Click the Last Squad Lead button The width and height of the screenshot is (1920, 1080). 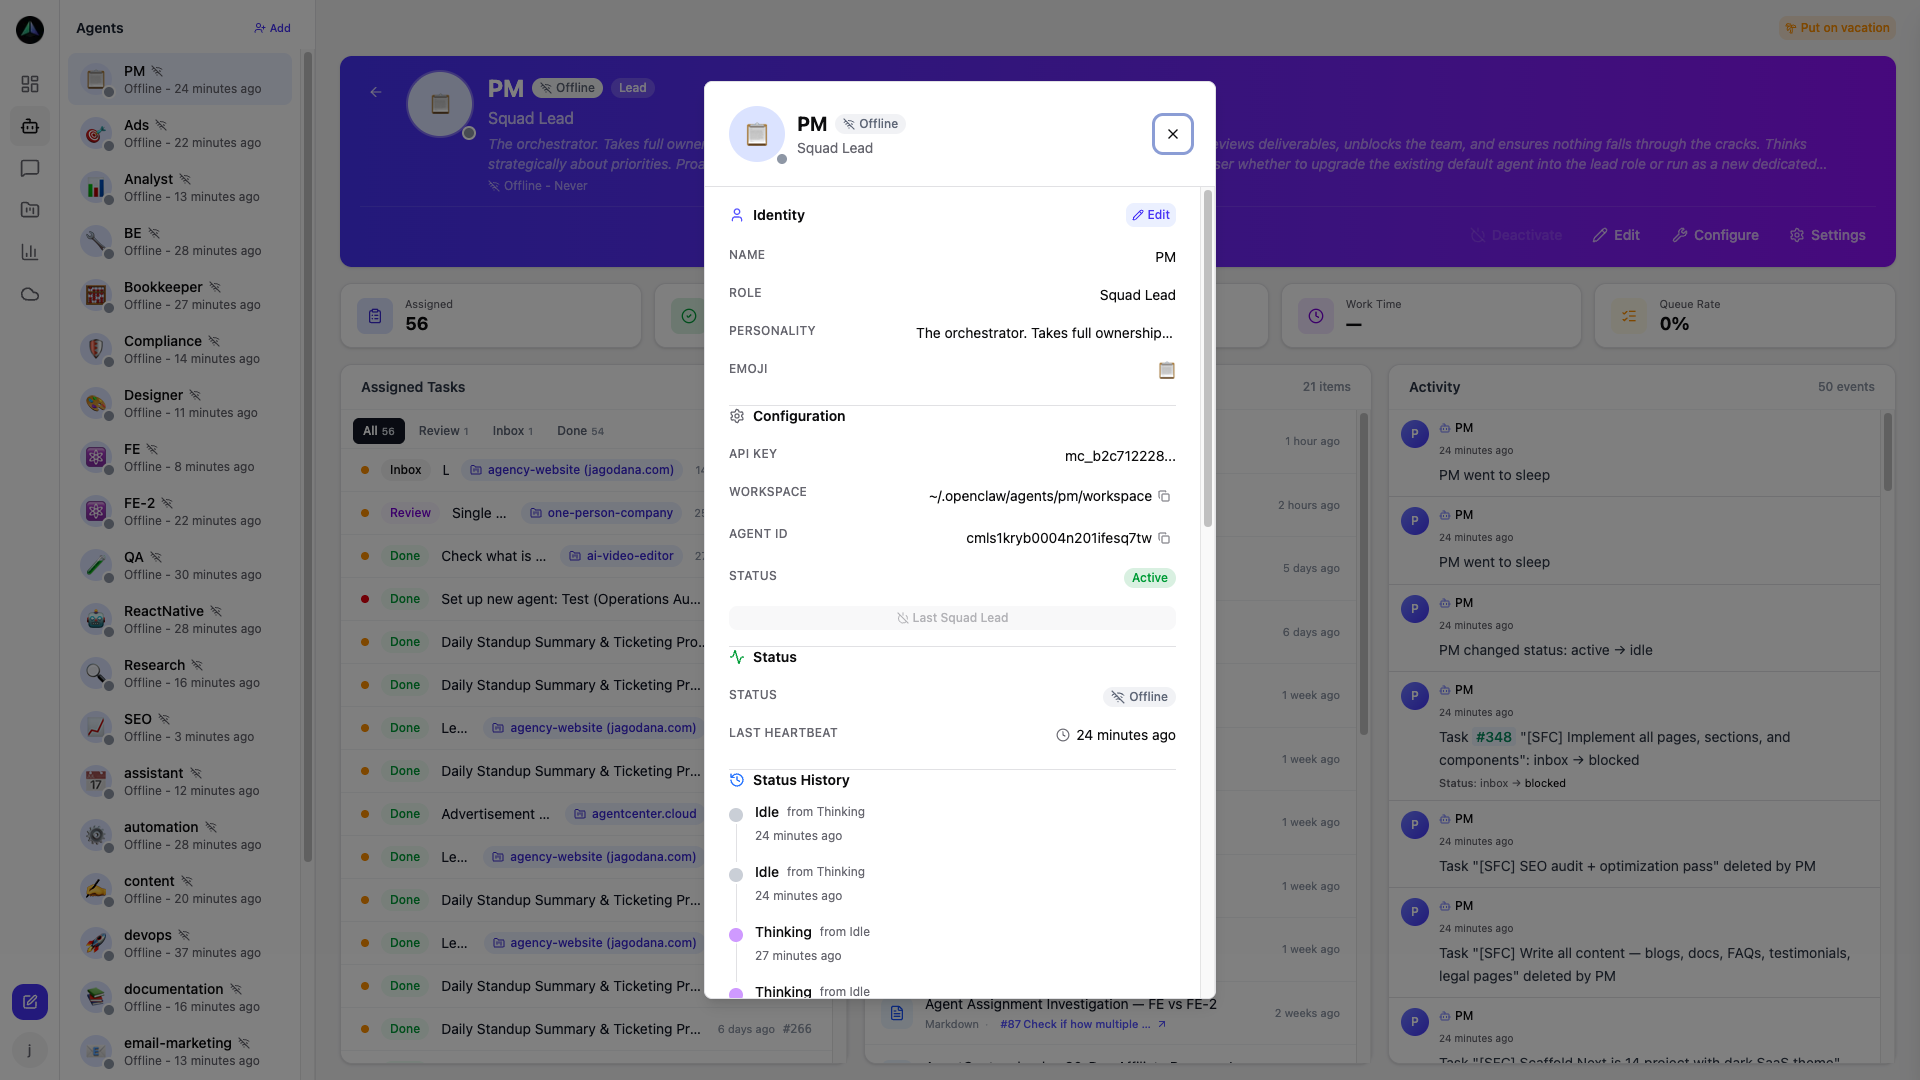[x=952, y=618]
